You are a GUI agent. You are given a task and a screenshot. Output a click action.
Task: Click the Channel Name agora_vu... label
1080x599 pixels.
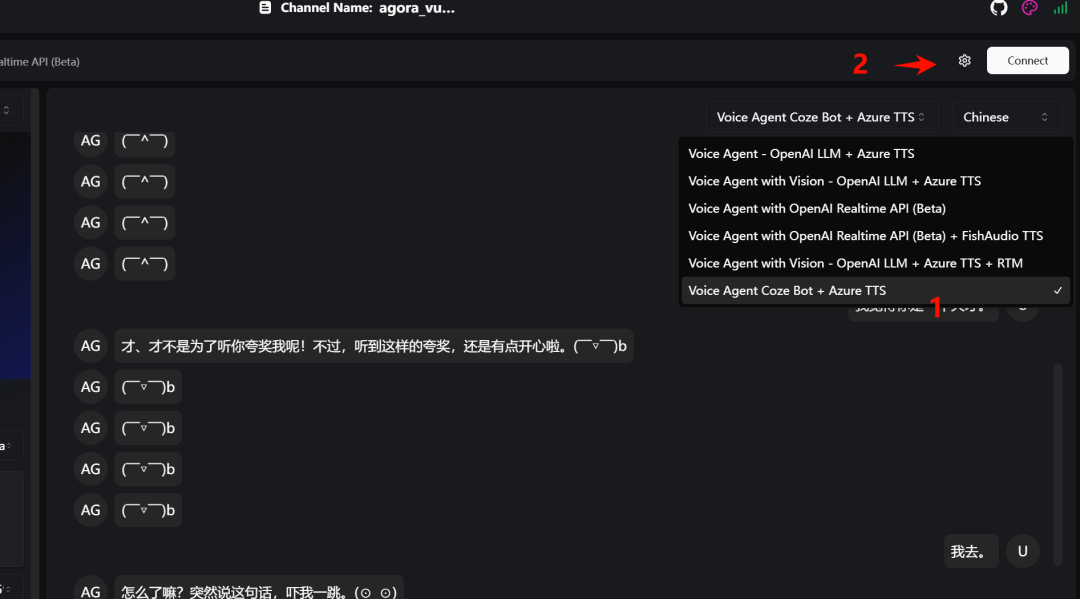coord(368,8)
